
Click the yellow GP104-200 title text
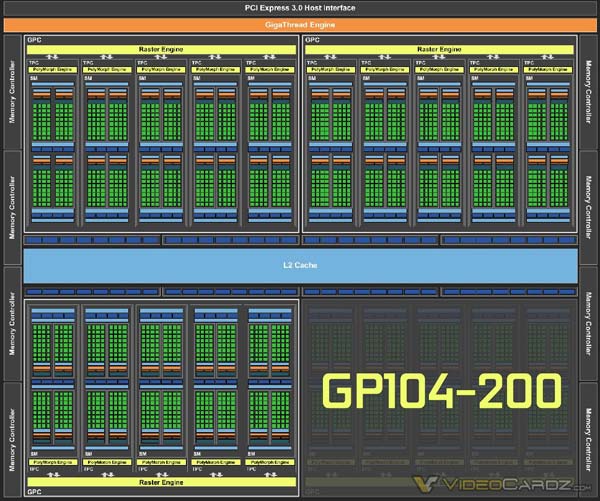coord(442,391)
